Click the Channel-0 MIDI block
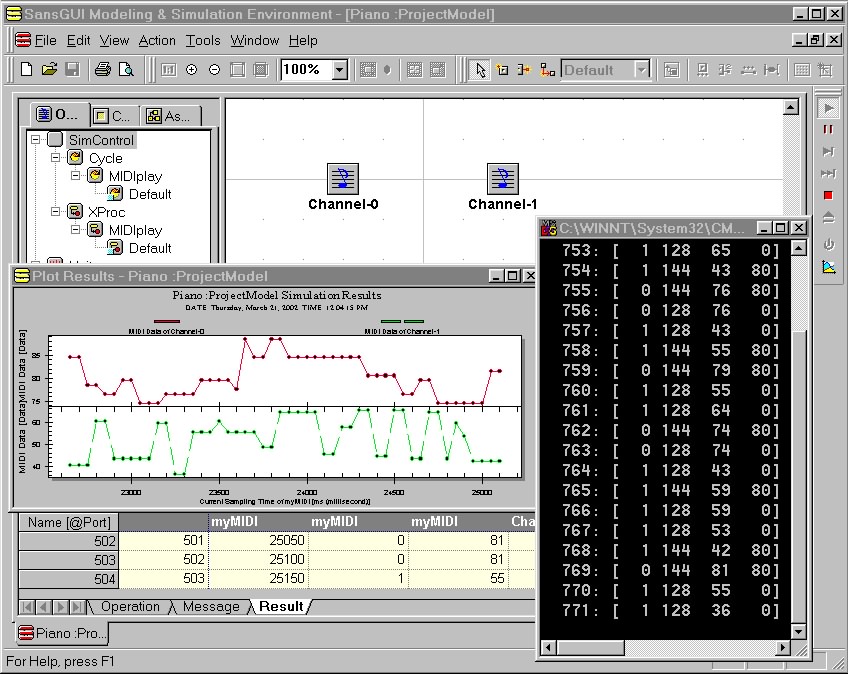848x674 pixels. (343, 179)
